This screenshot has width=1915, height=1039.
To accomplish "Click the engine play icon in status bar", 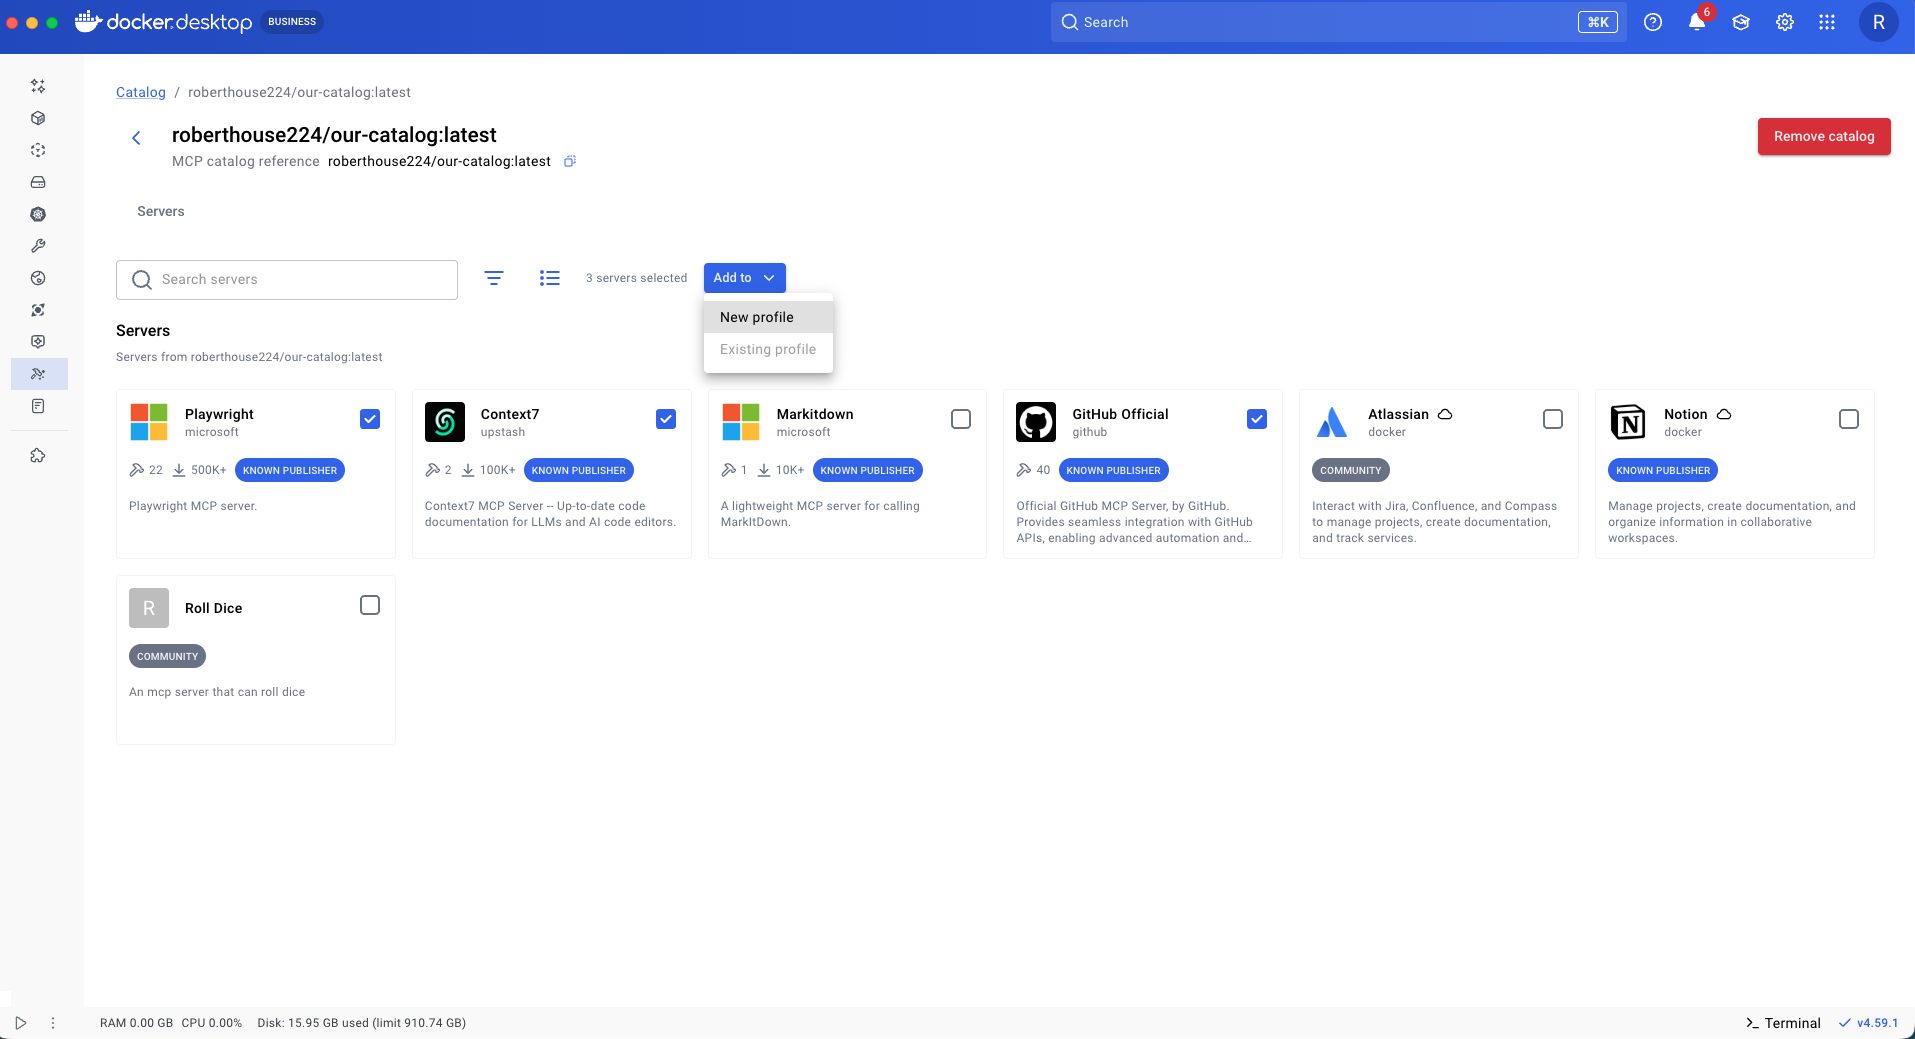I will click(20, 1023).
